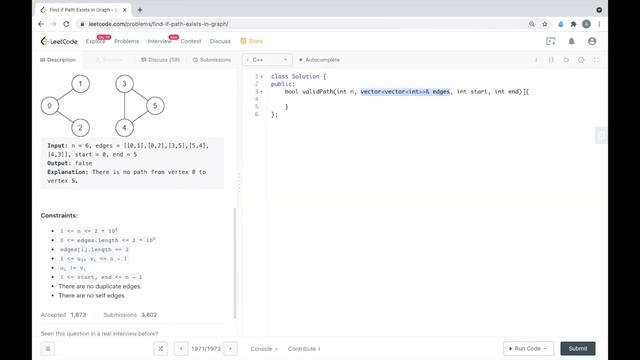Click the browser address bar URL
Viewport: 640px width, 360px height.
(x=158, y=24)
